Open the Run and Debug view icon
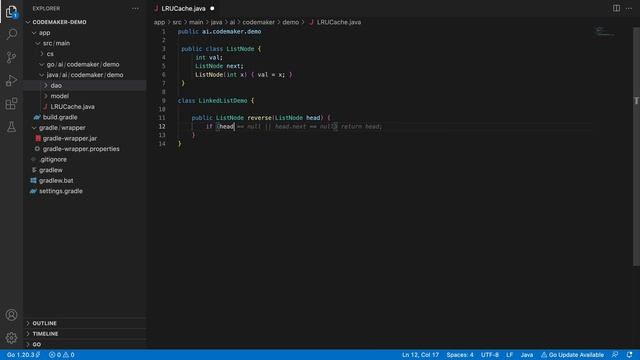The image size is (640, 360). point(11,80)
